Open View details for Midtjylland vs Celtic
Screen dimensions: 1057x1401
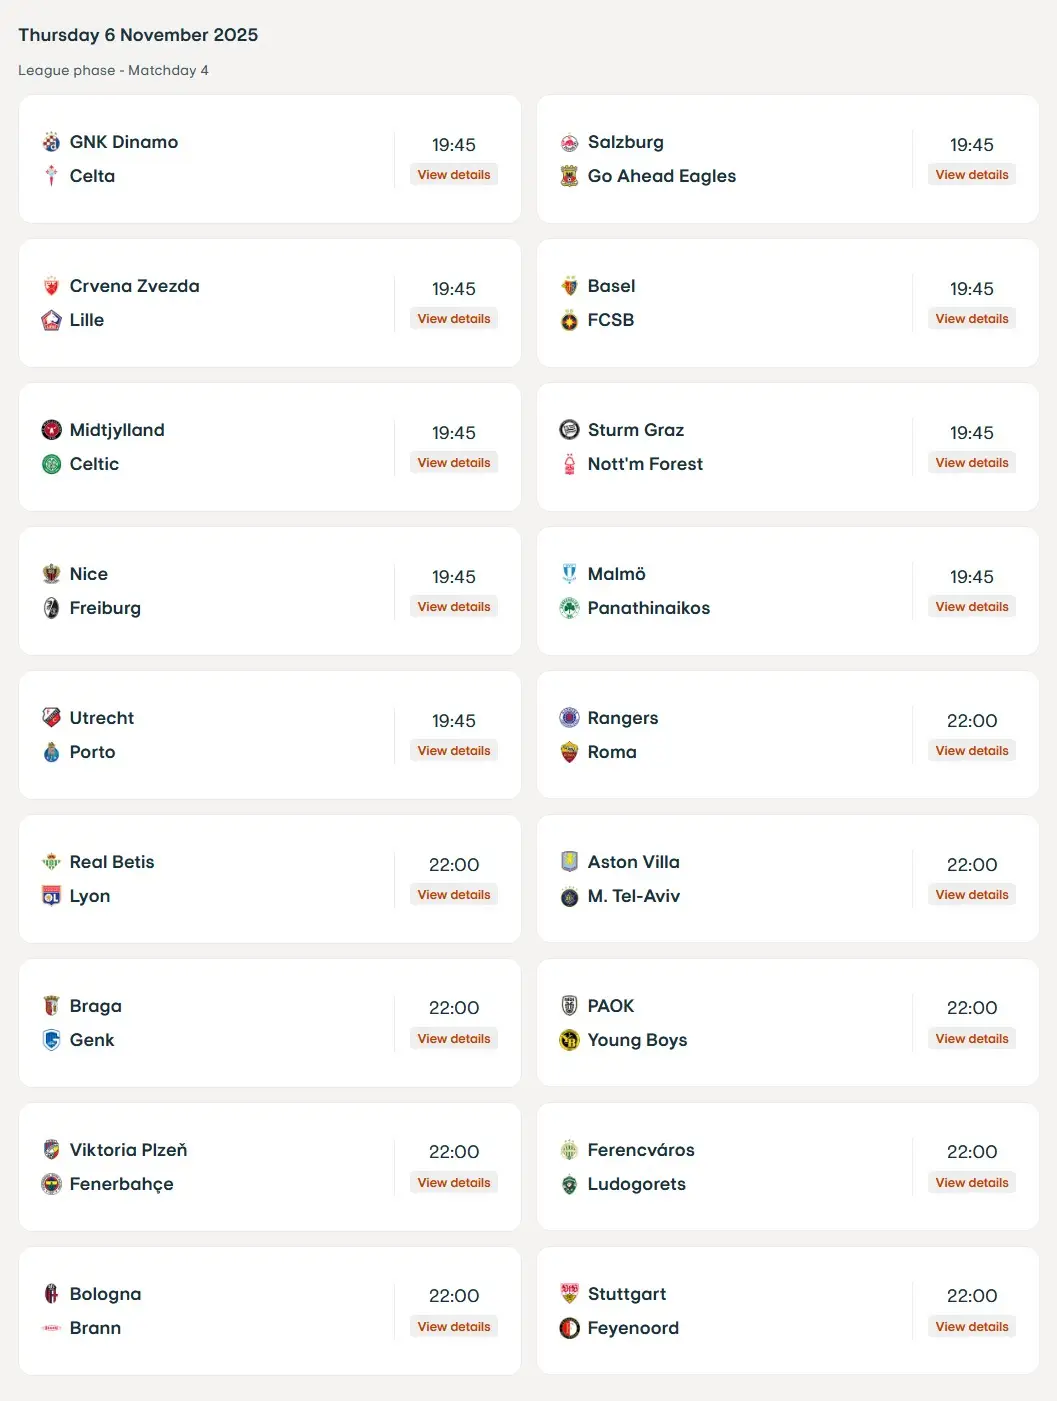454,463
